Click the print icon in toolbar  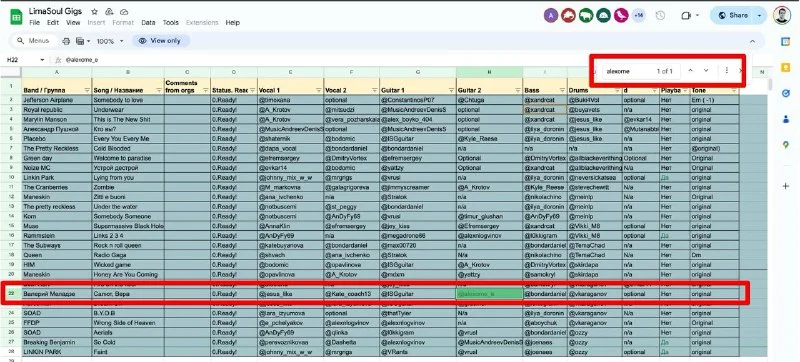point(66,41)
